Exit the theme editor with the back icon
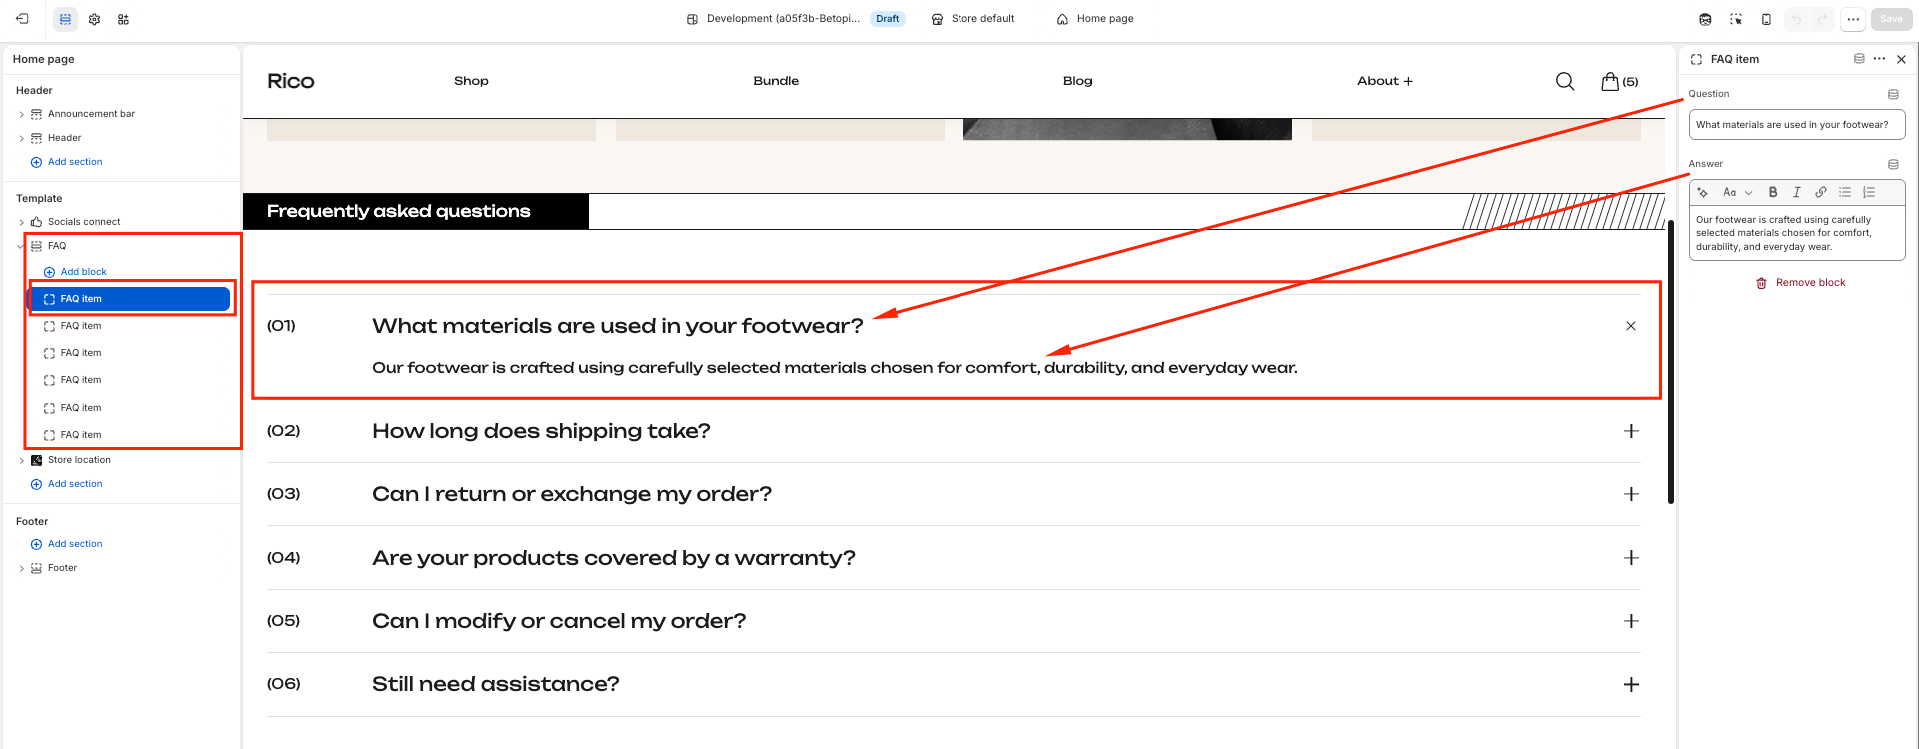The height and width of the screenshot is (749, 1919). [22, 19]
